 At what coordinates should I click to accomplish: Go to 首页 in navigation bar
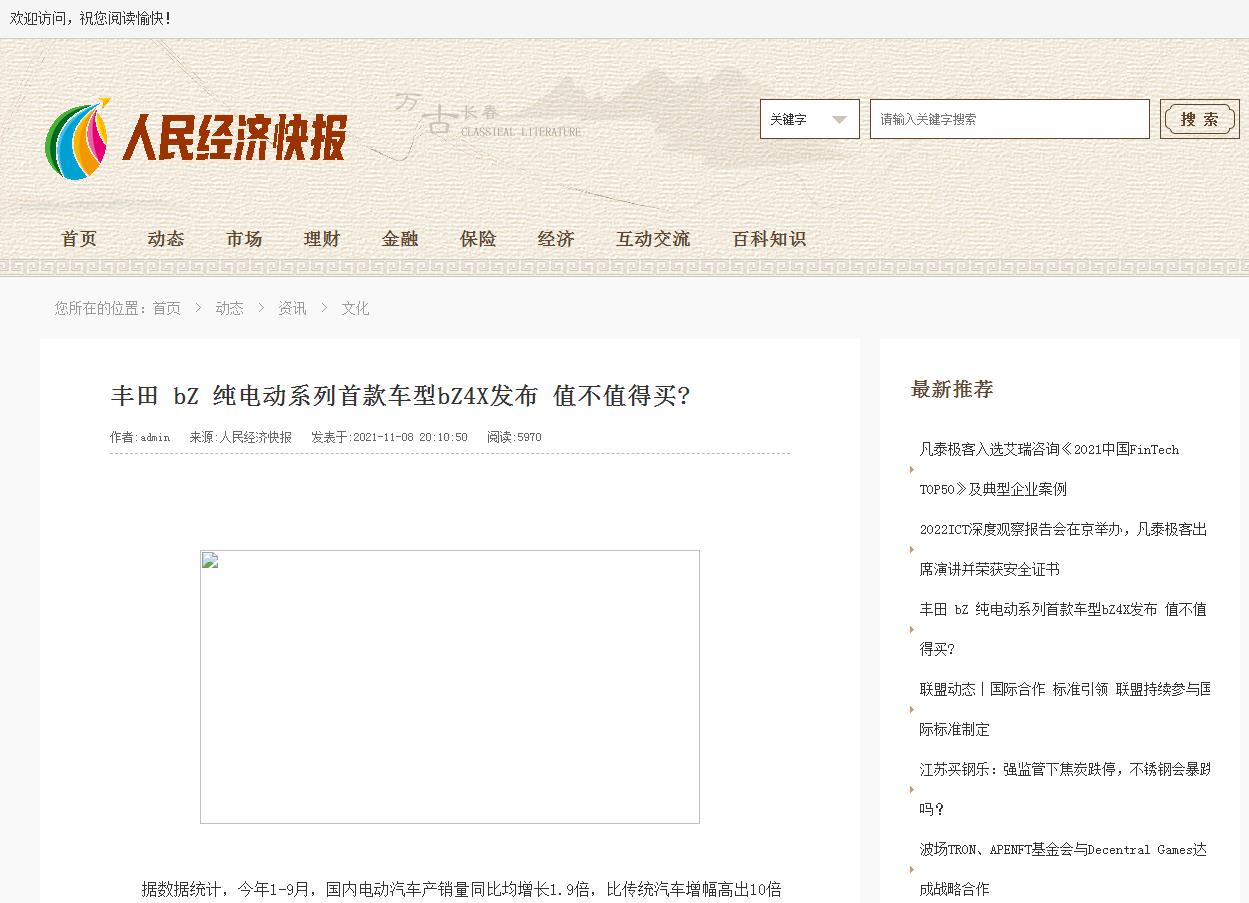[80, 239]
